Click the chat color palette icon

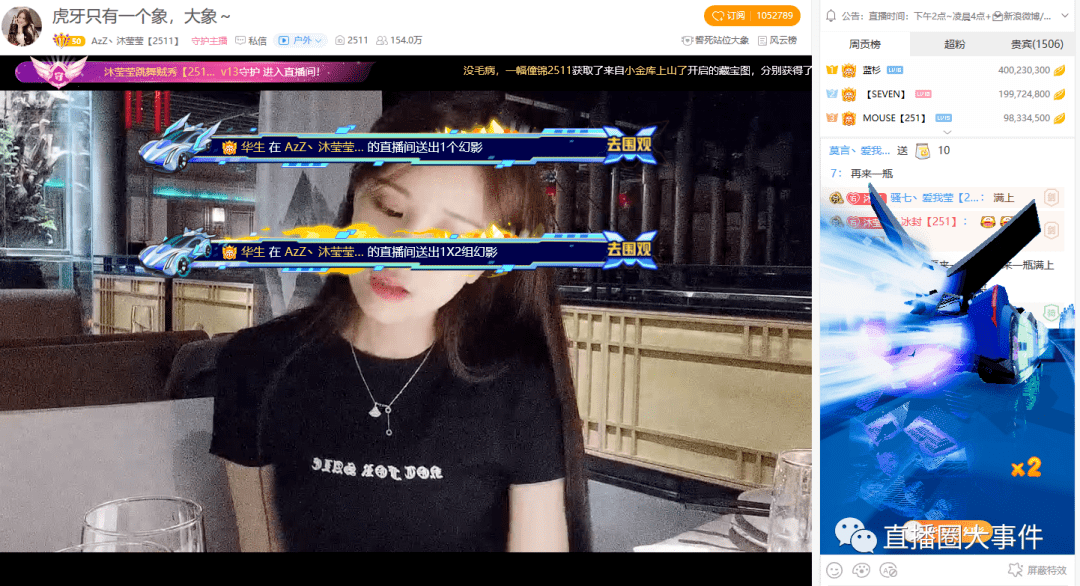[x=862, y=572]
